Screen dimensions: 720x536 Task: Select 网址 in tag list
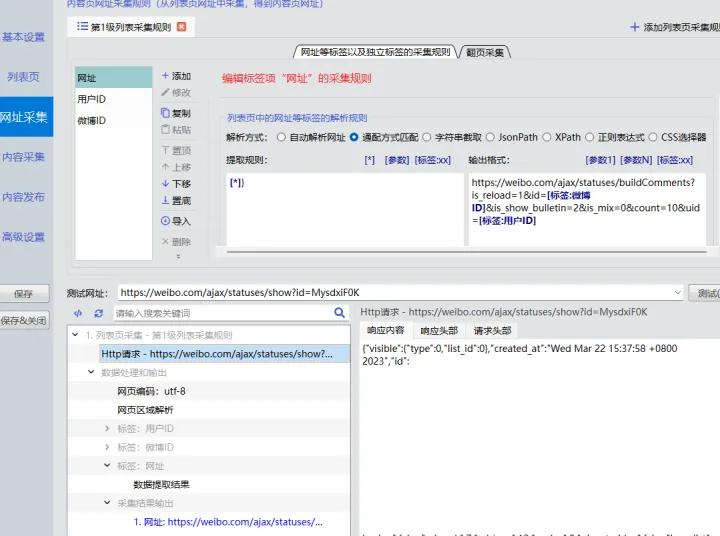click(113, 78)
